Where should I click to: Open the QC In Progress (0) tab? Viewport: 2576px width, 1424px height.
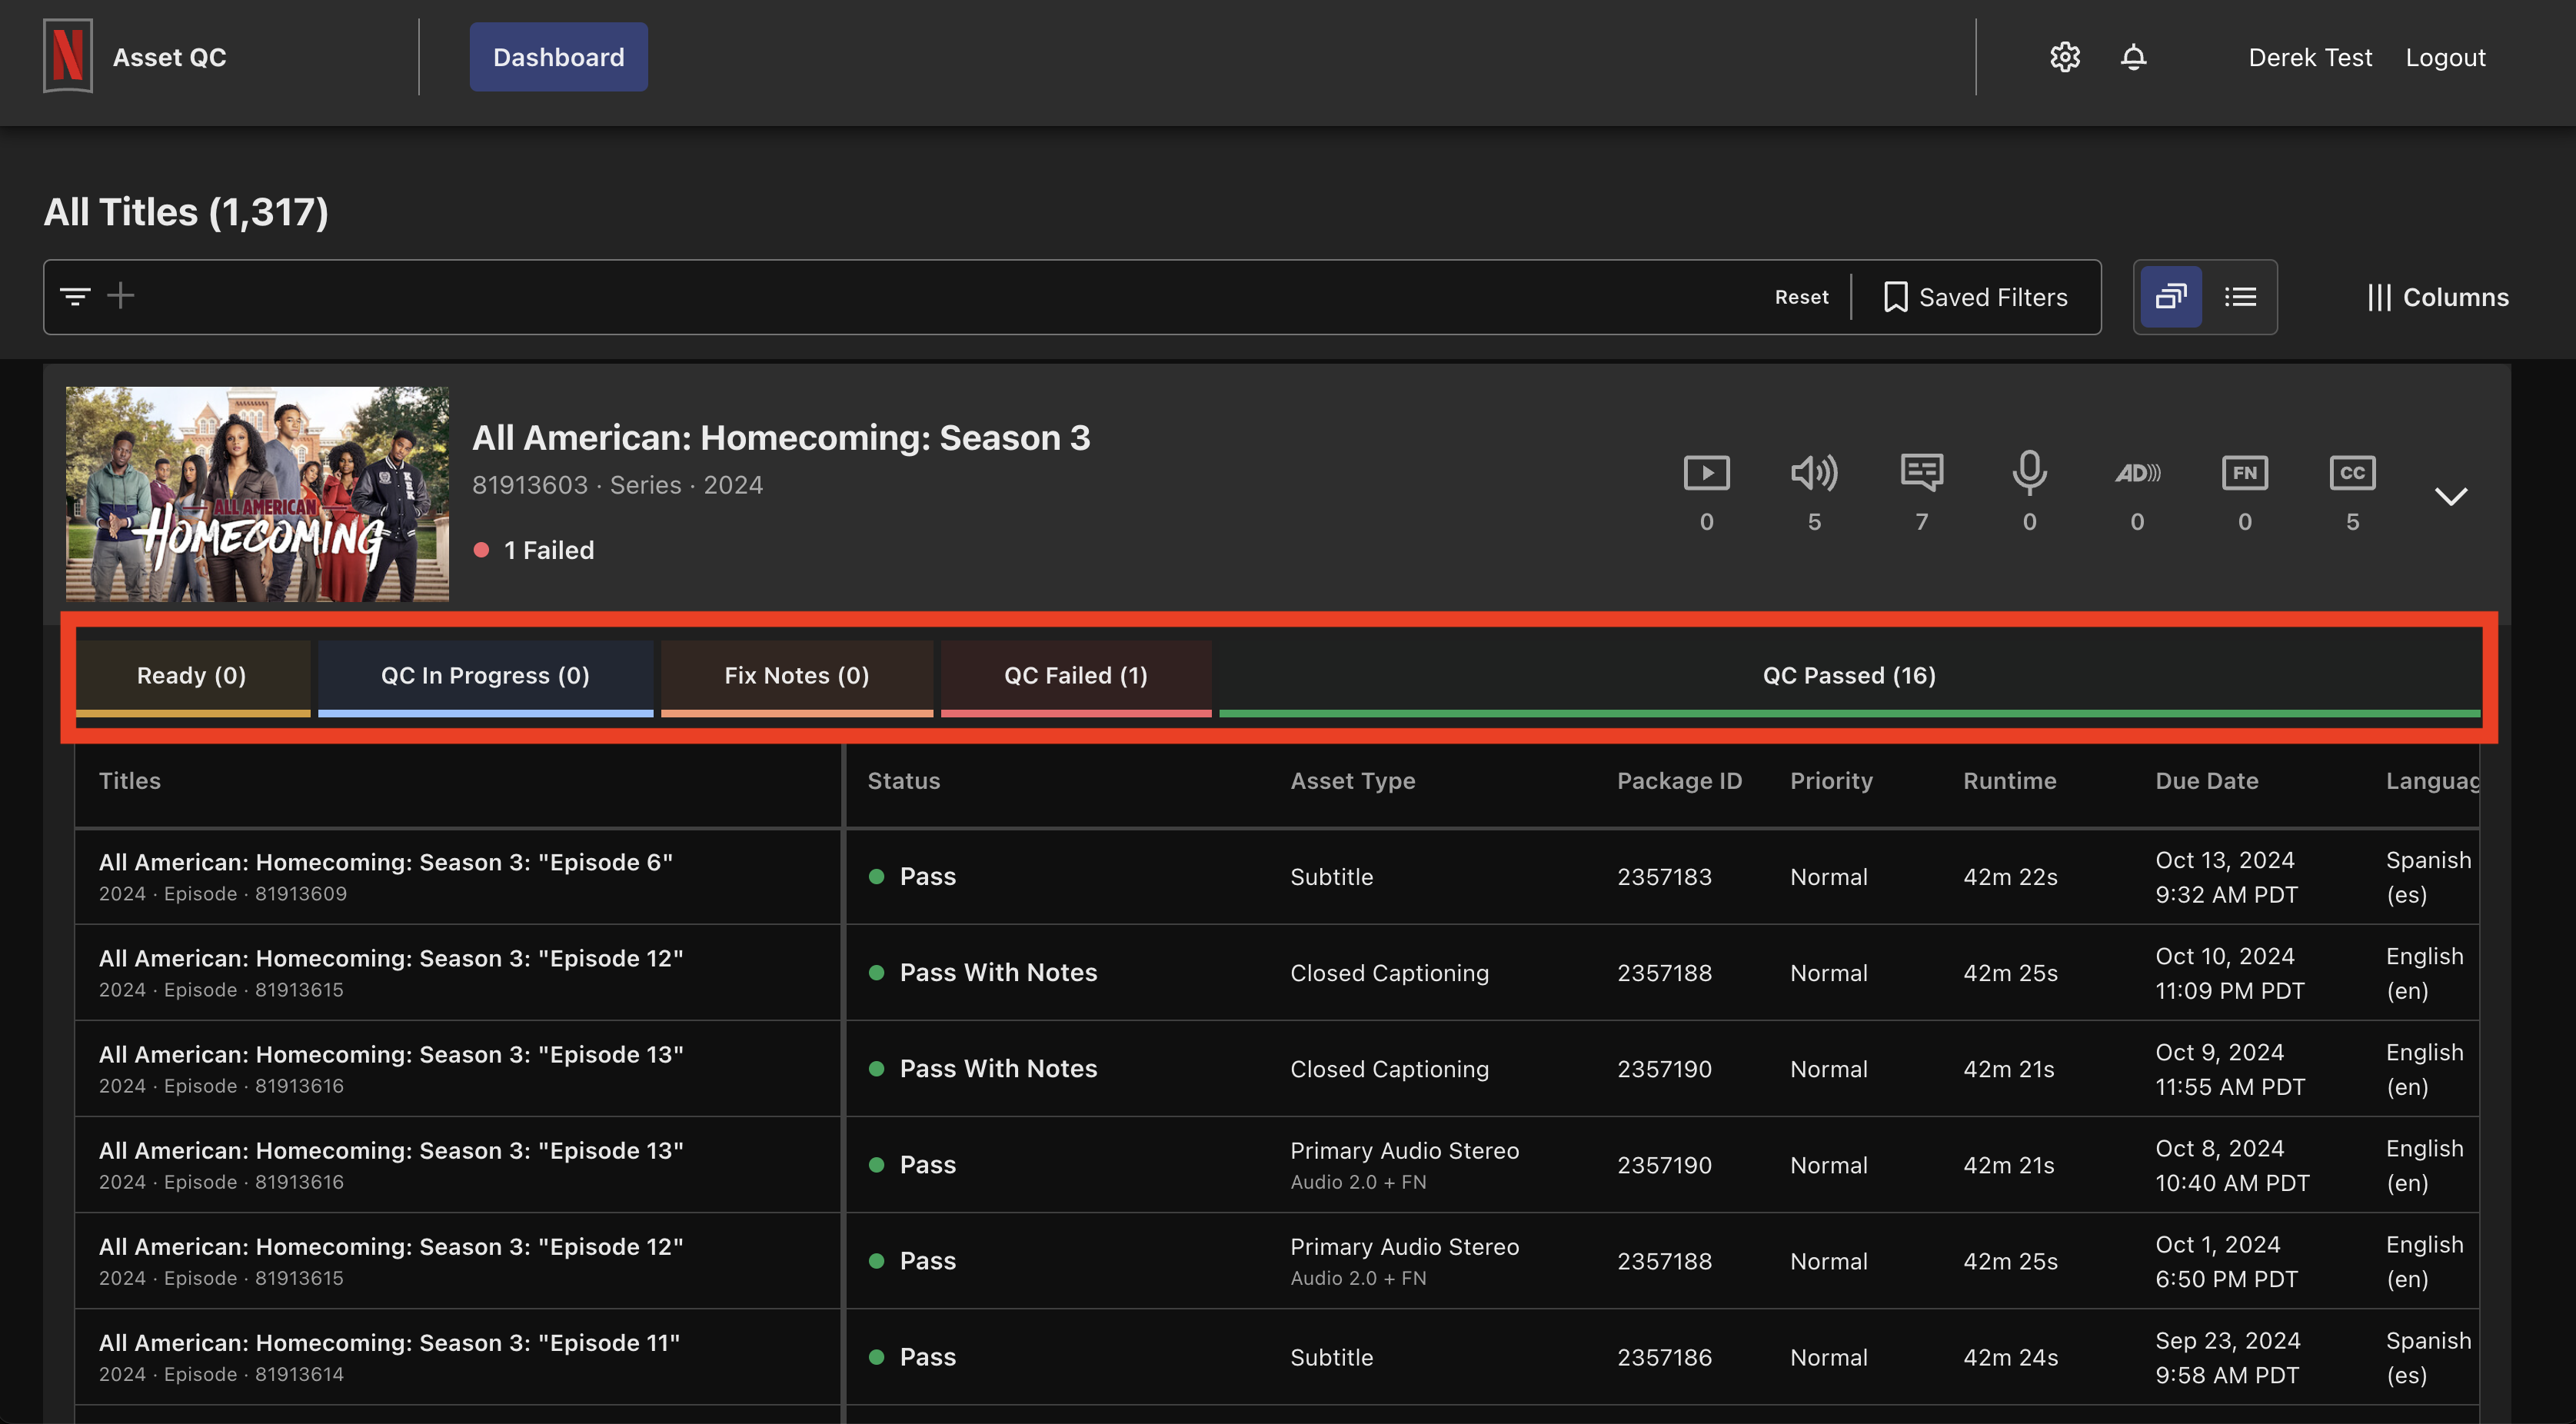point(485,678)
